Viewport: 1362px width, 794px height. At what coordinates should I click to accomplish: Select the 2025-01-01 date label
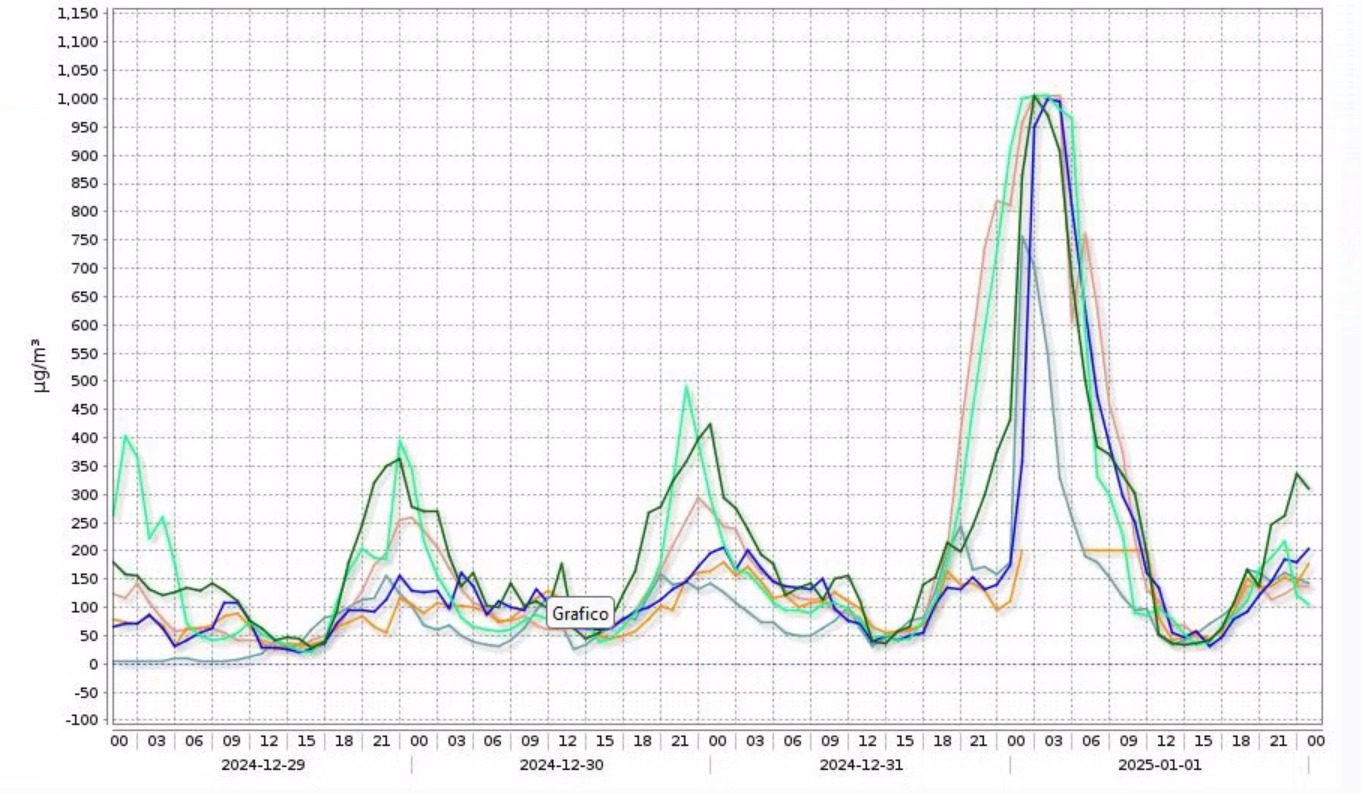click(x=1160, y=764)
